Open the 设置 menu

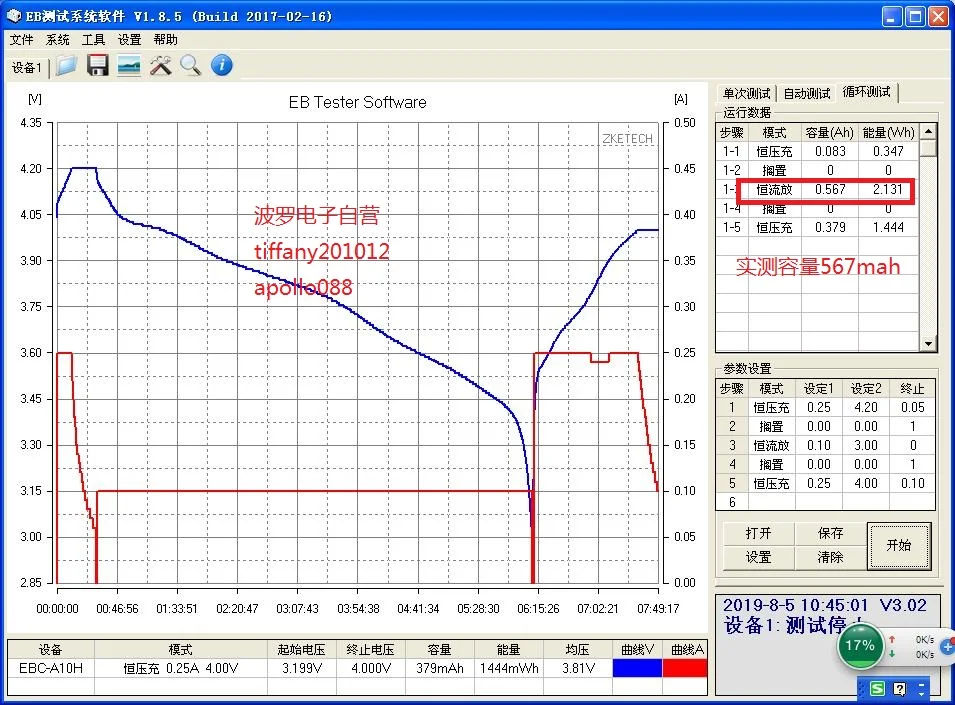point(129,40)
